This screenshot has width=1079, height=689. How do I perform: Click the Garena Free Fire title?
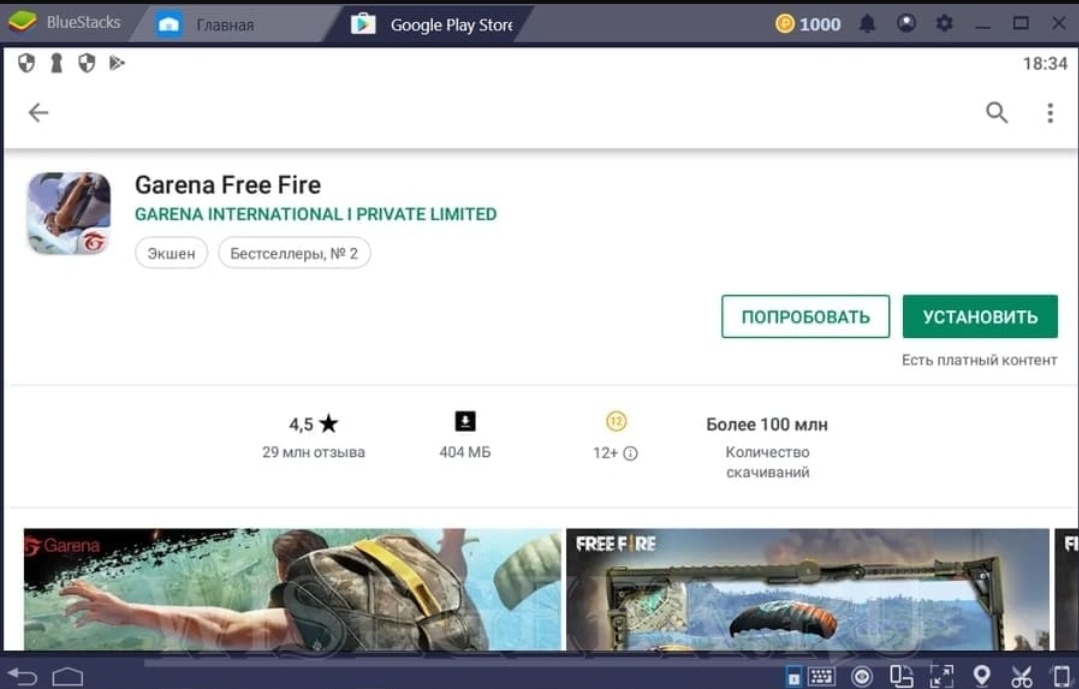coord(228,184)
